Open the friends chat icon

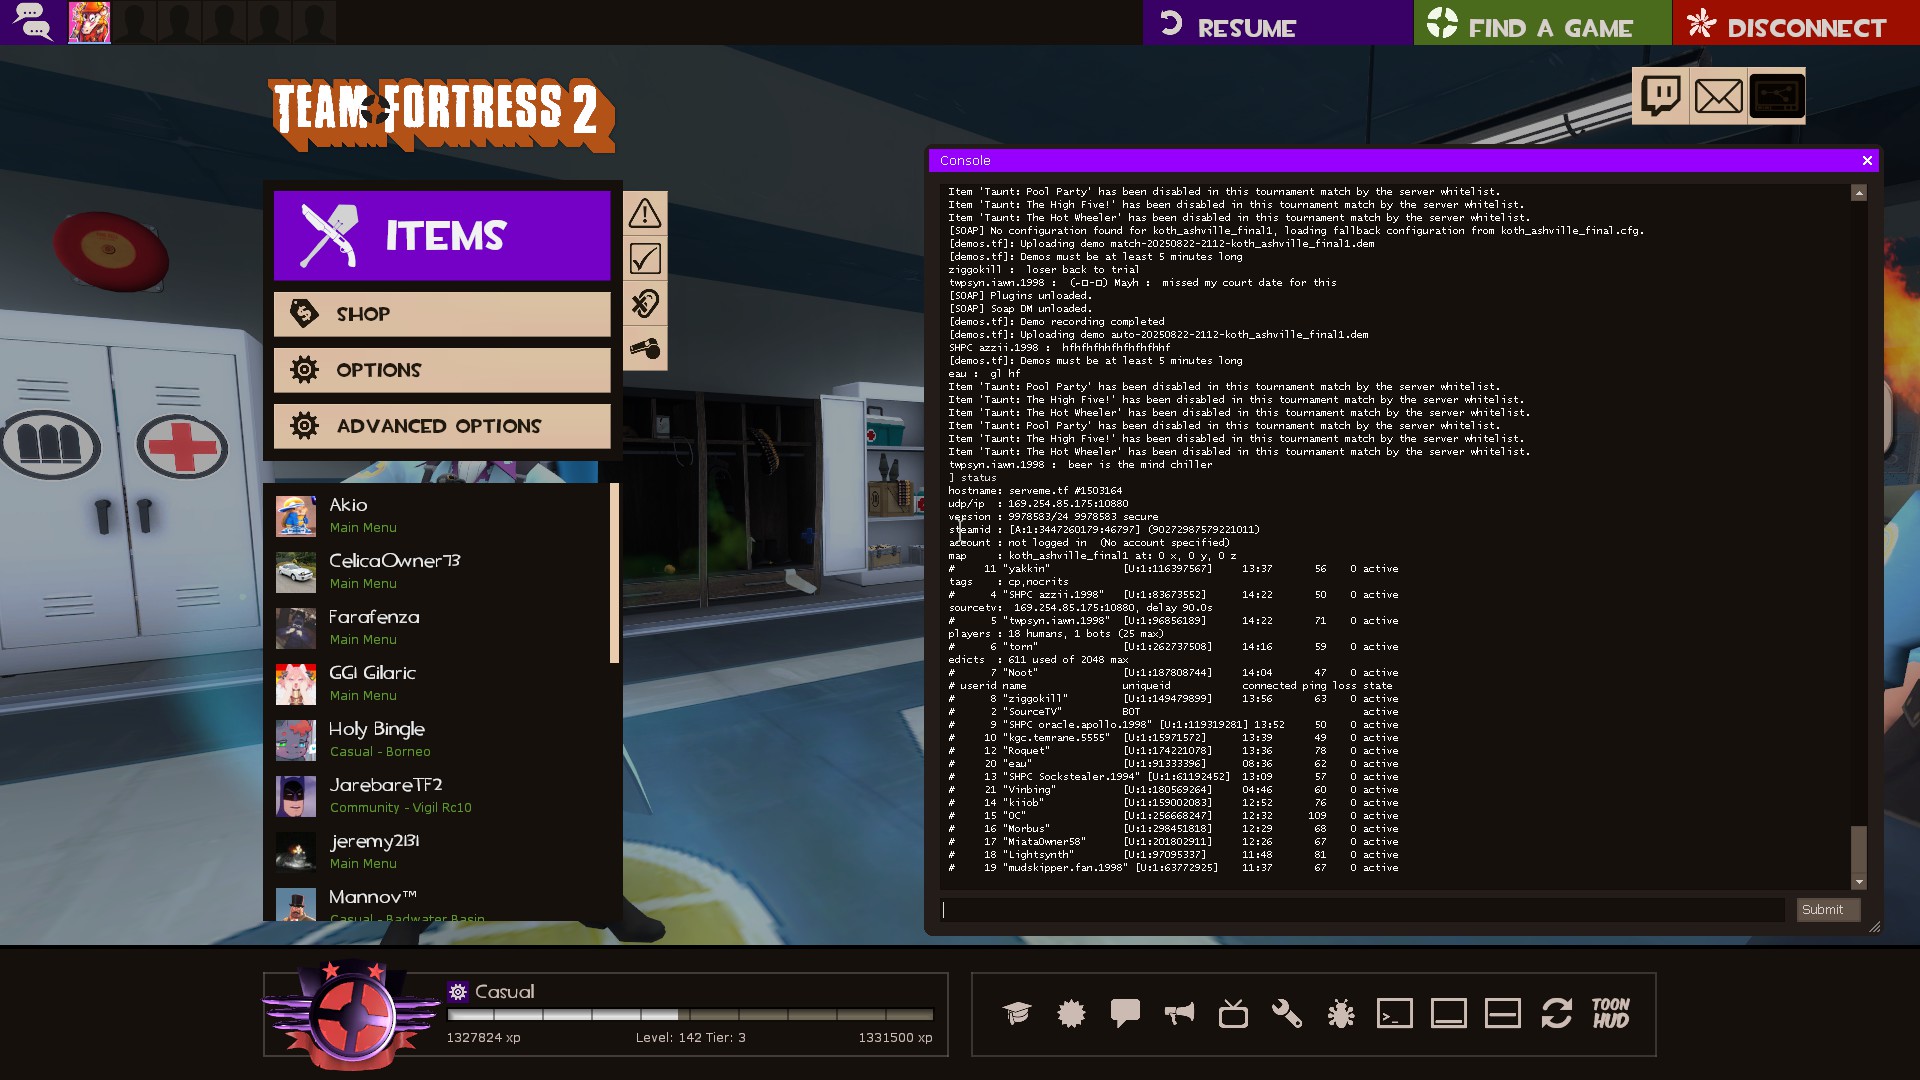32,21
